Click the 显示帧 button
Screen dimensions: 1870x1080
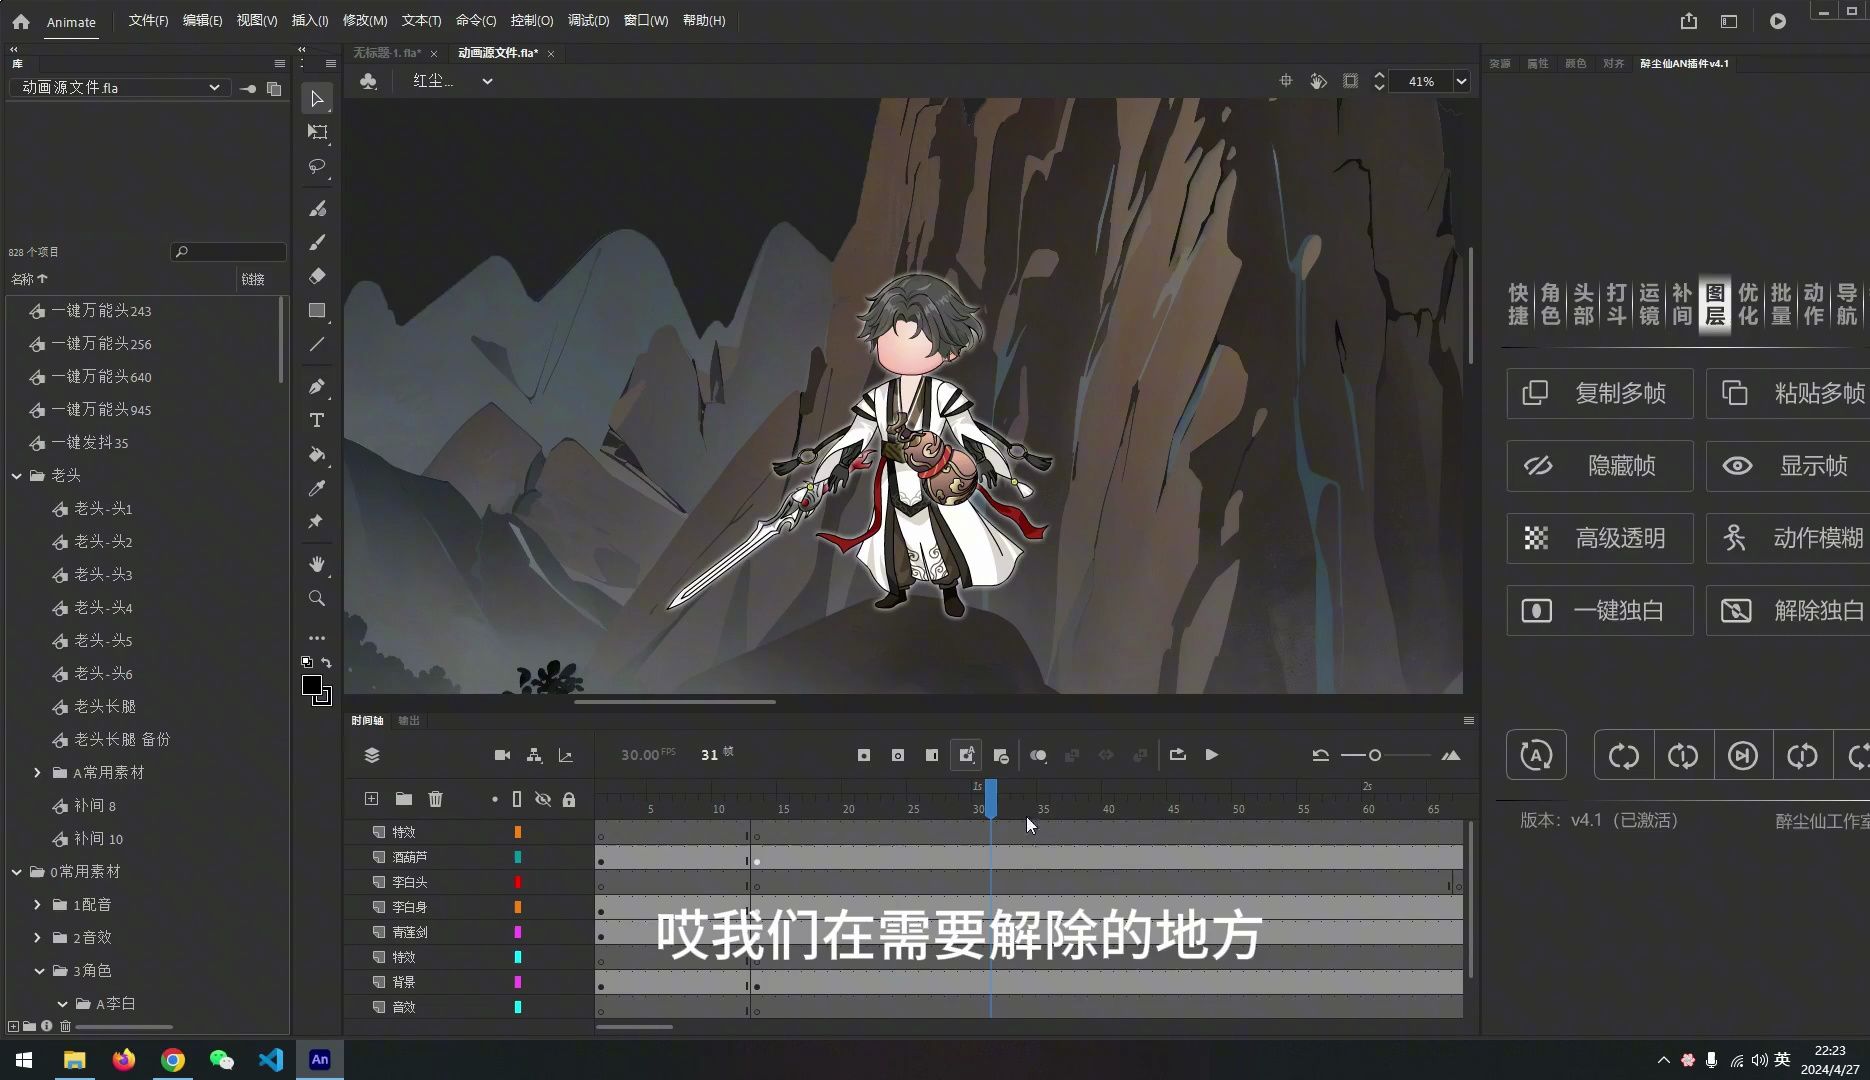click(1788, 466)
